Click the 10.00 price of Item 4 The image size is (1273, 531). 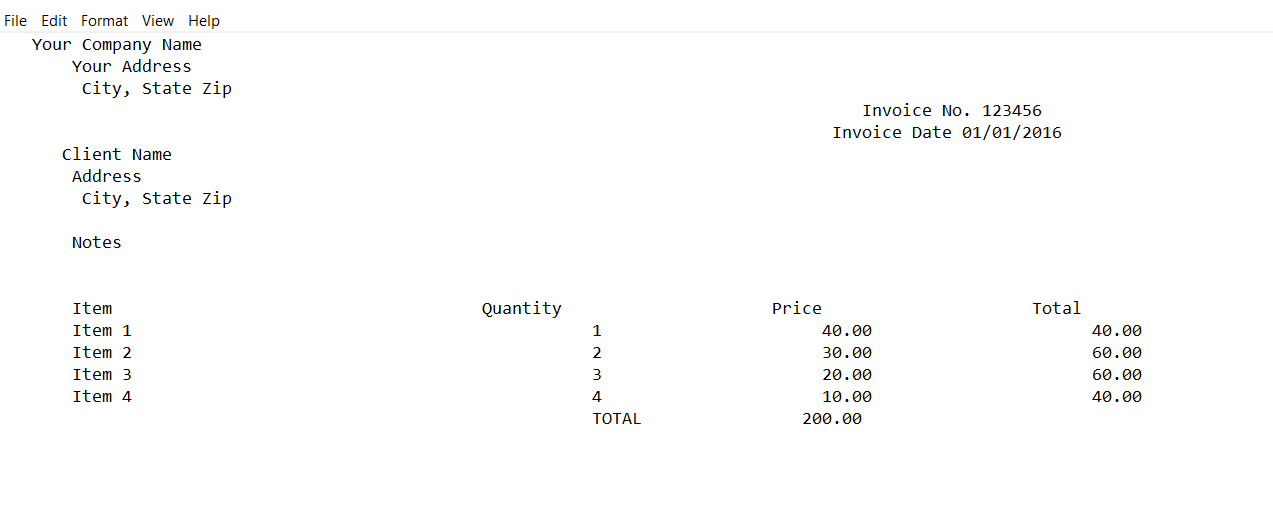coord(847,397)
